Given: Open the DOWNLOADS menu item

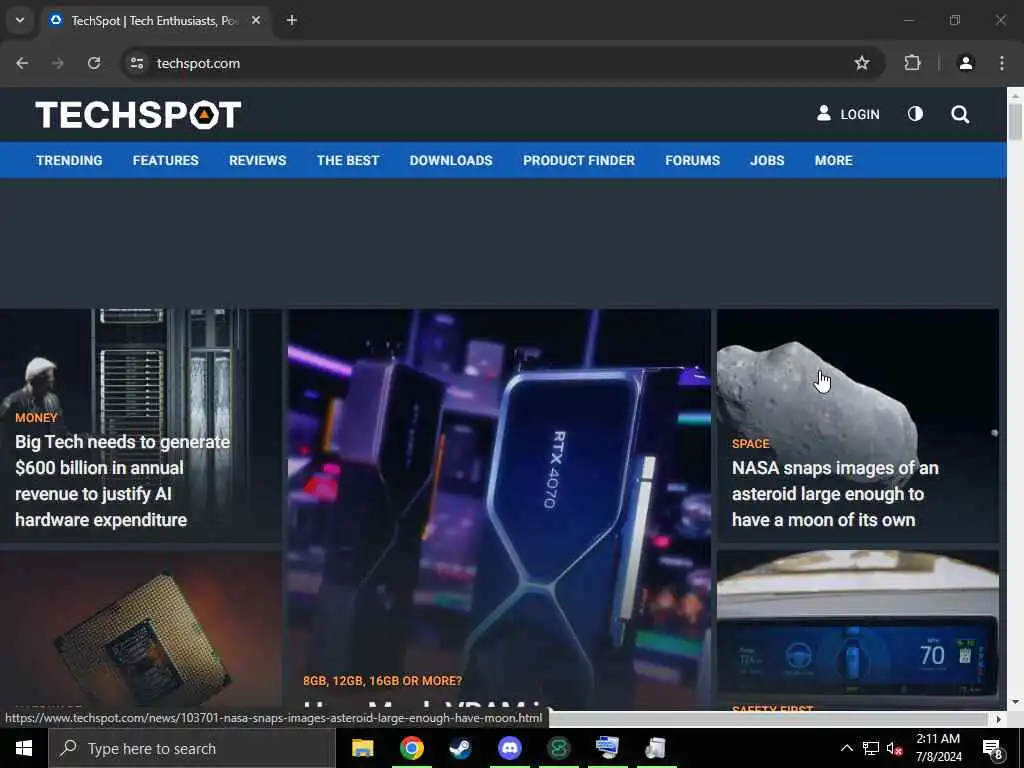Looking at the screenshot, I should pos(451,161).
